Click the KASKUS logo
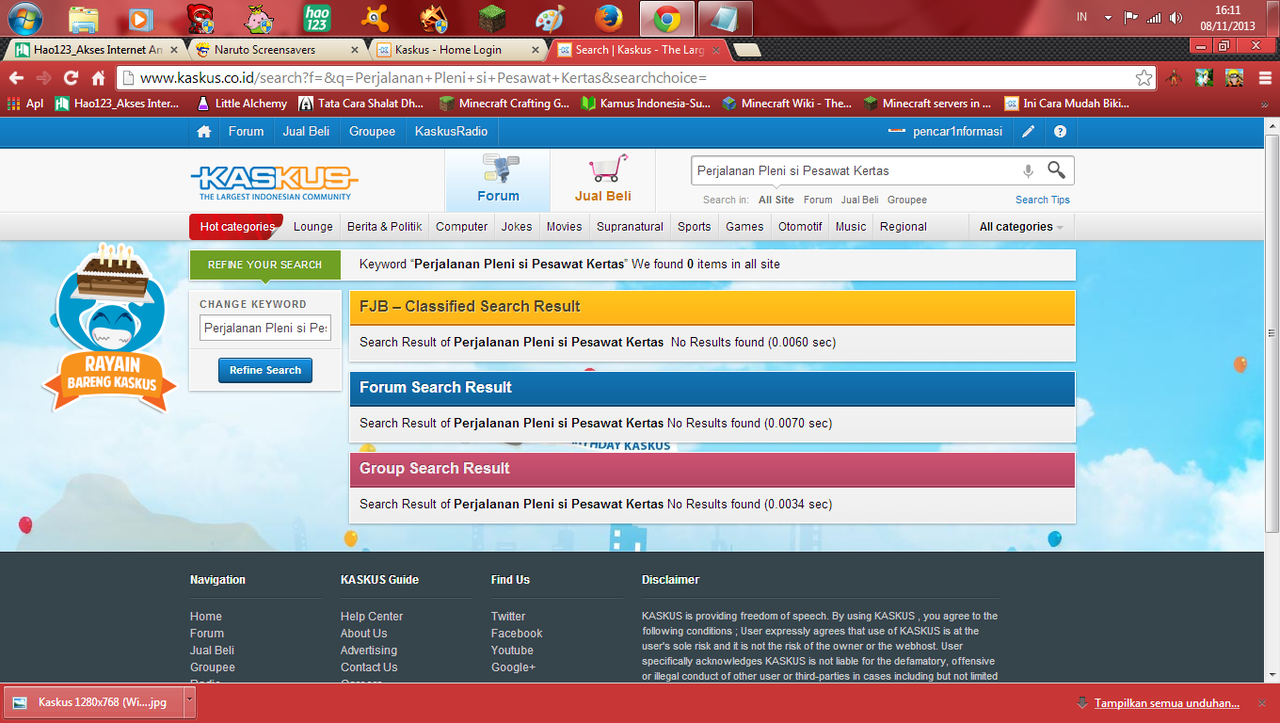1280x723 pixels. click(x=274, y=182)
